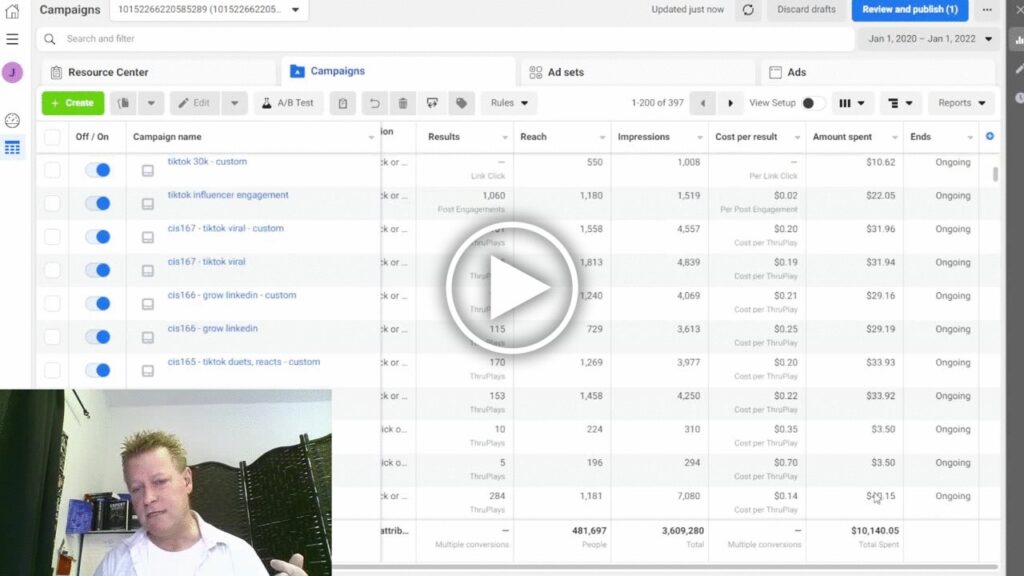1024x576 pixels.
Task: Toggle off cis167 - tiktok viral - custom campaign
Action: (98, 237)
